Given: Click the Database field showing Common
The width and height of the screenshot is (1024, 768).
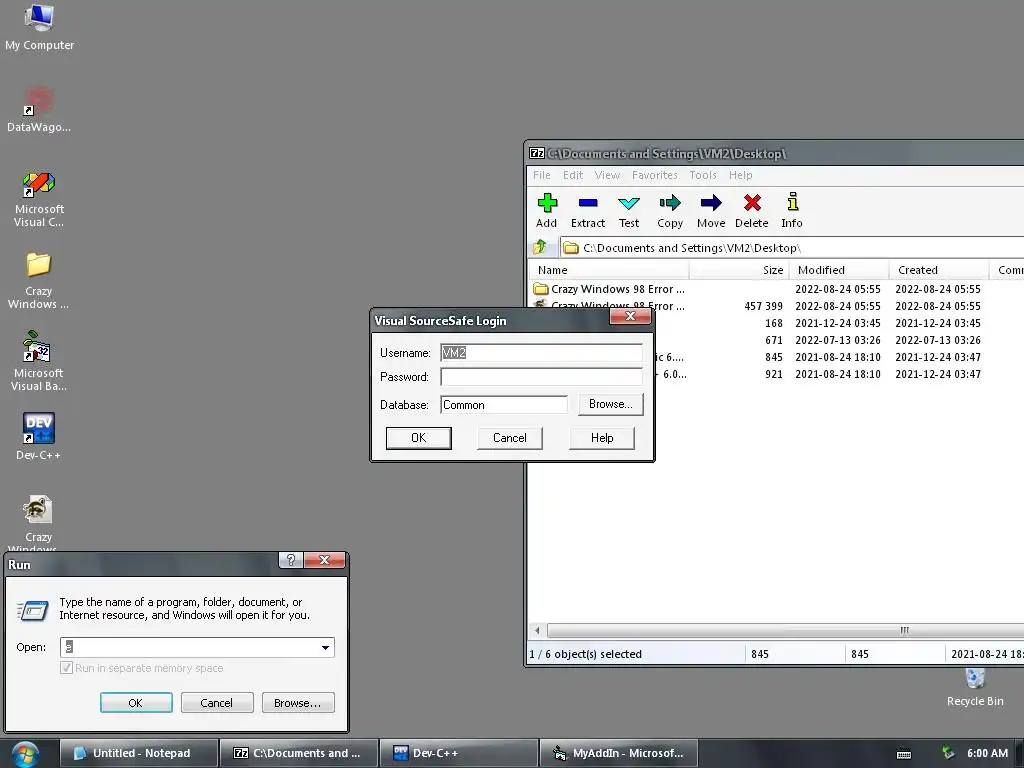Looking at the screenshot, I should click(x=504, y=405).
